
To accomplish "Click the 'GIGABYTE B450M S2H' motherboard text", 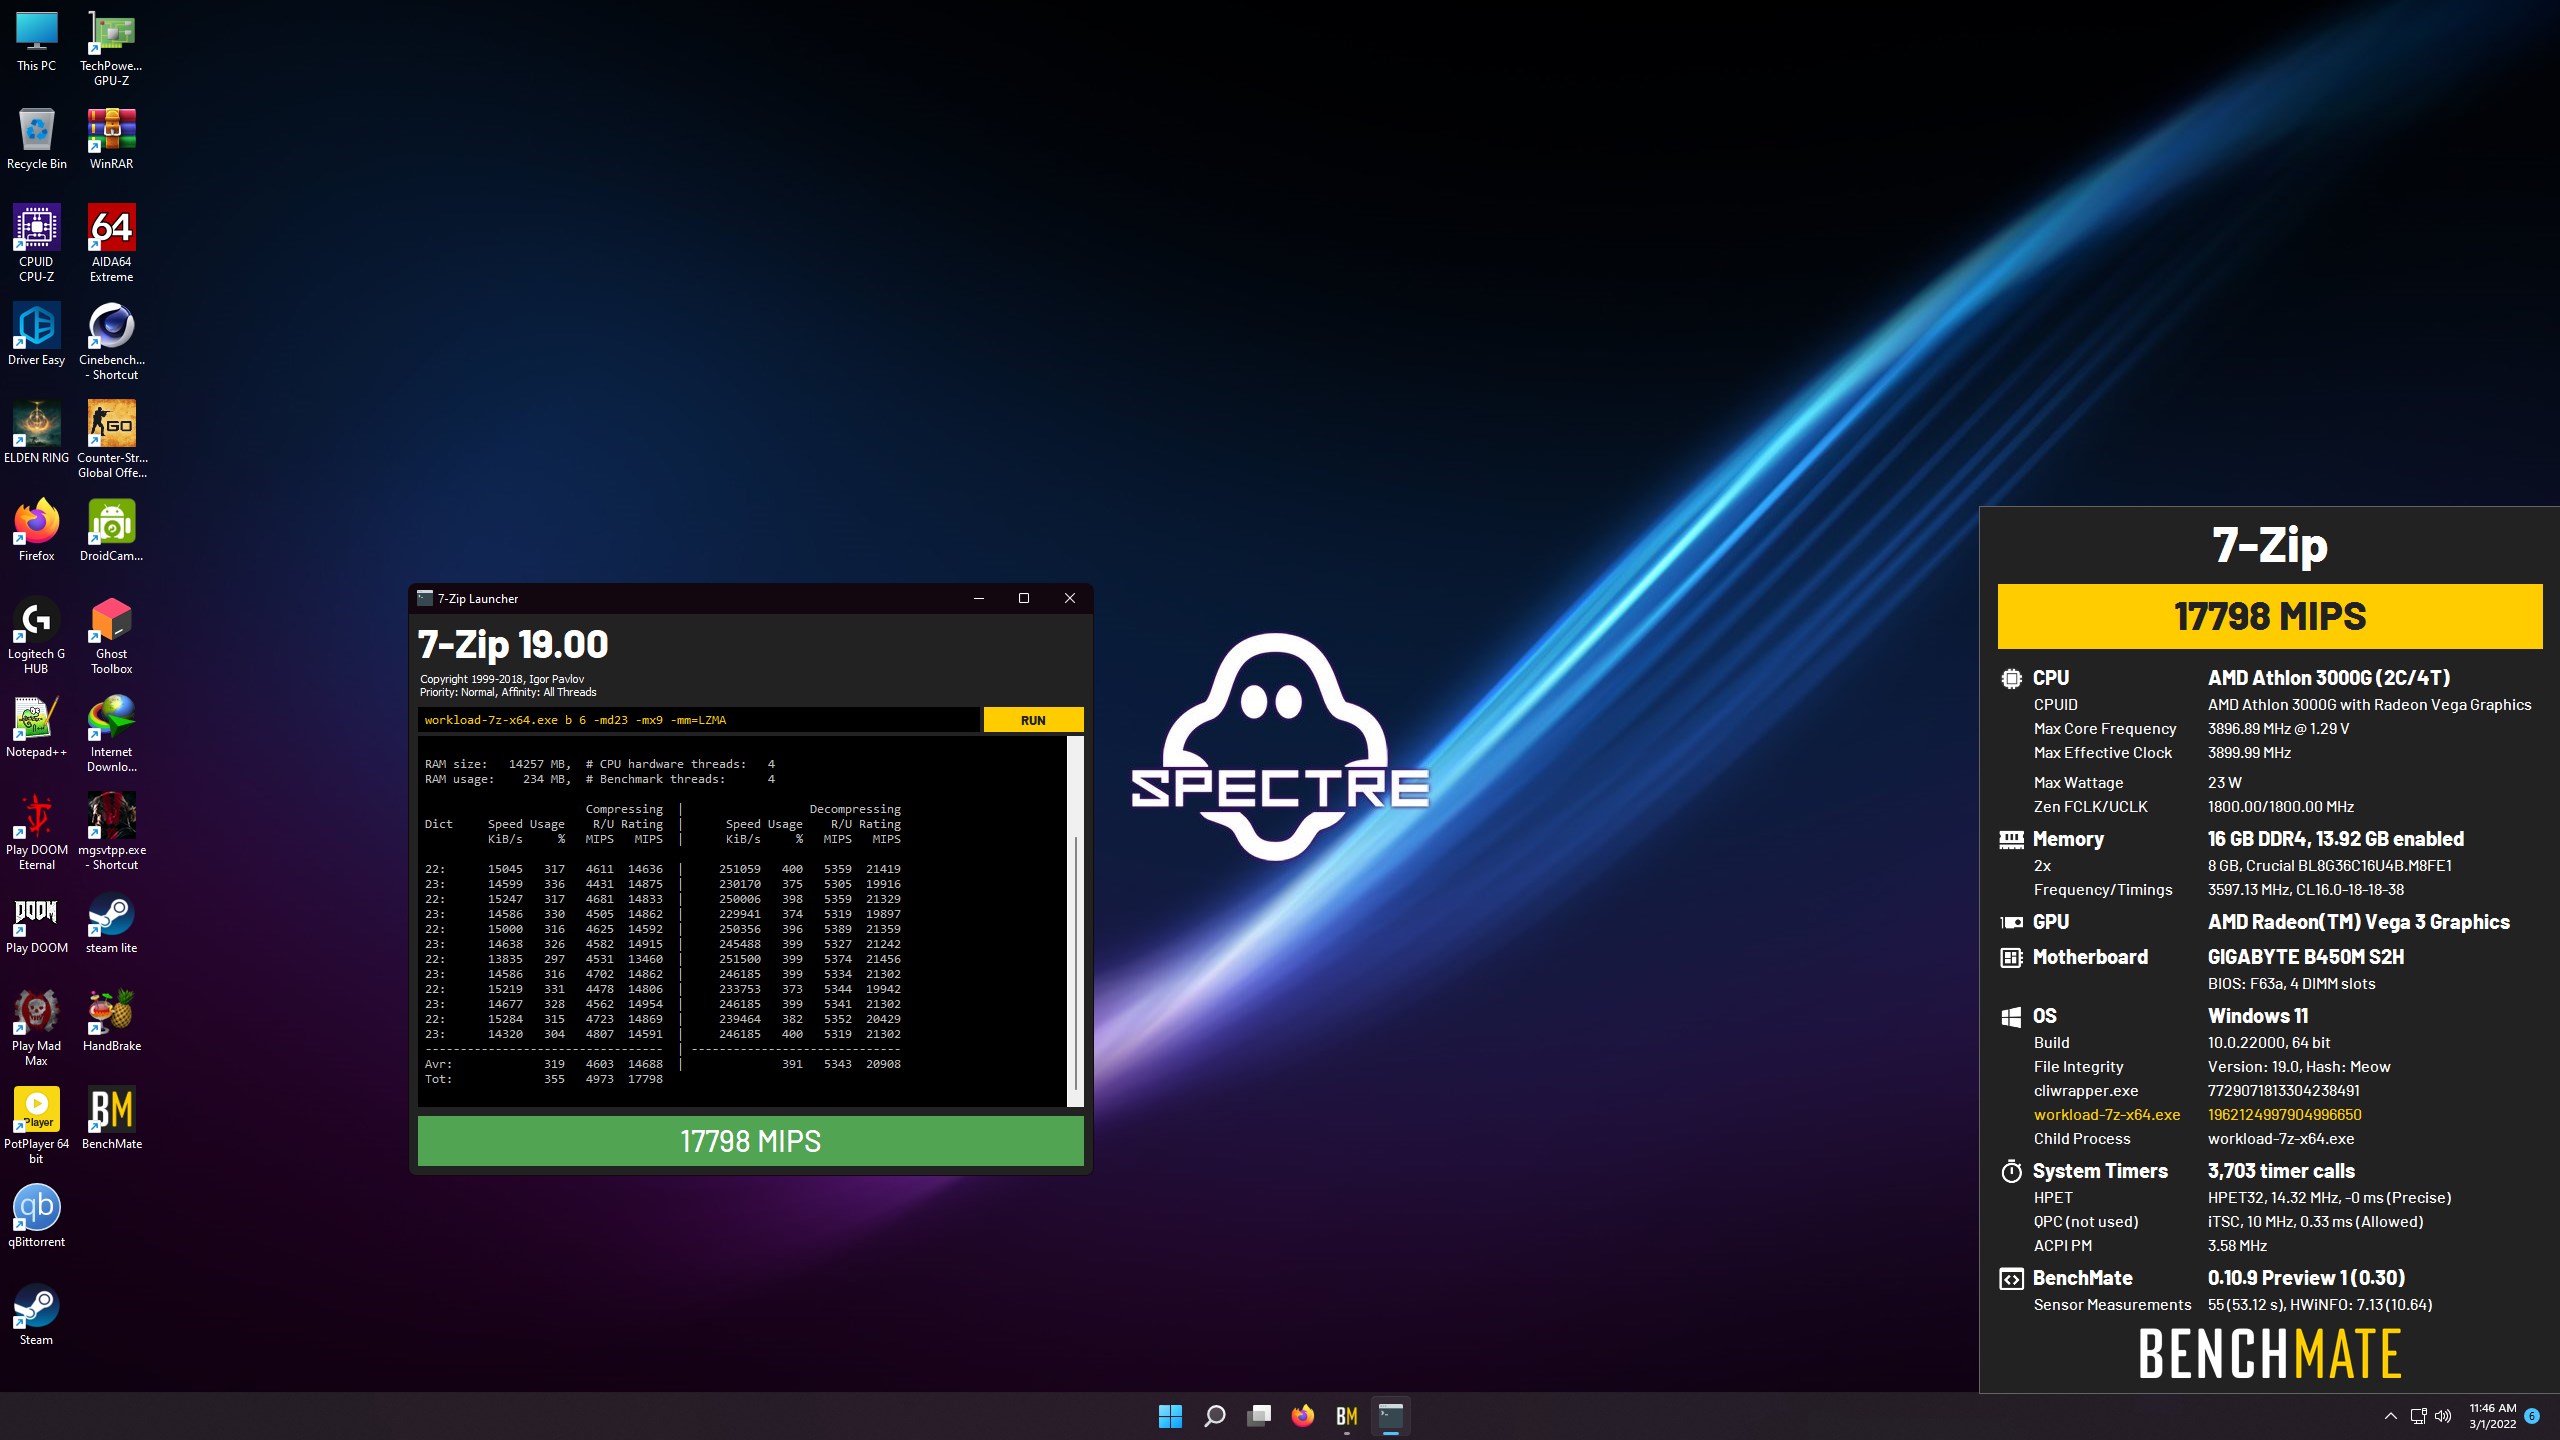I will 2306,957.
